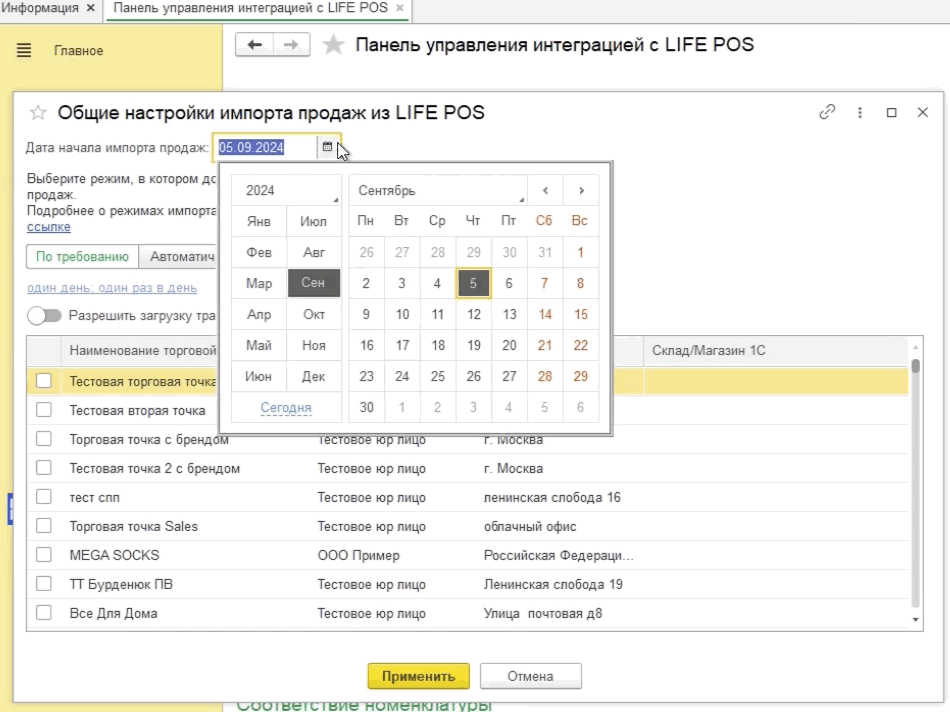Screen dimensions: 950x712
Task: Go forward with the right arrow
Action: [291, 45]
